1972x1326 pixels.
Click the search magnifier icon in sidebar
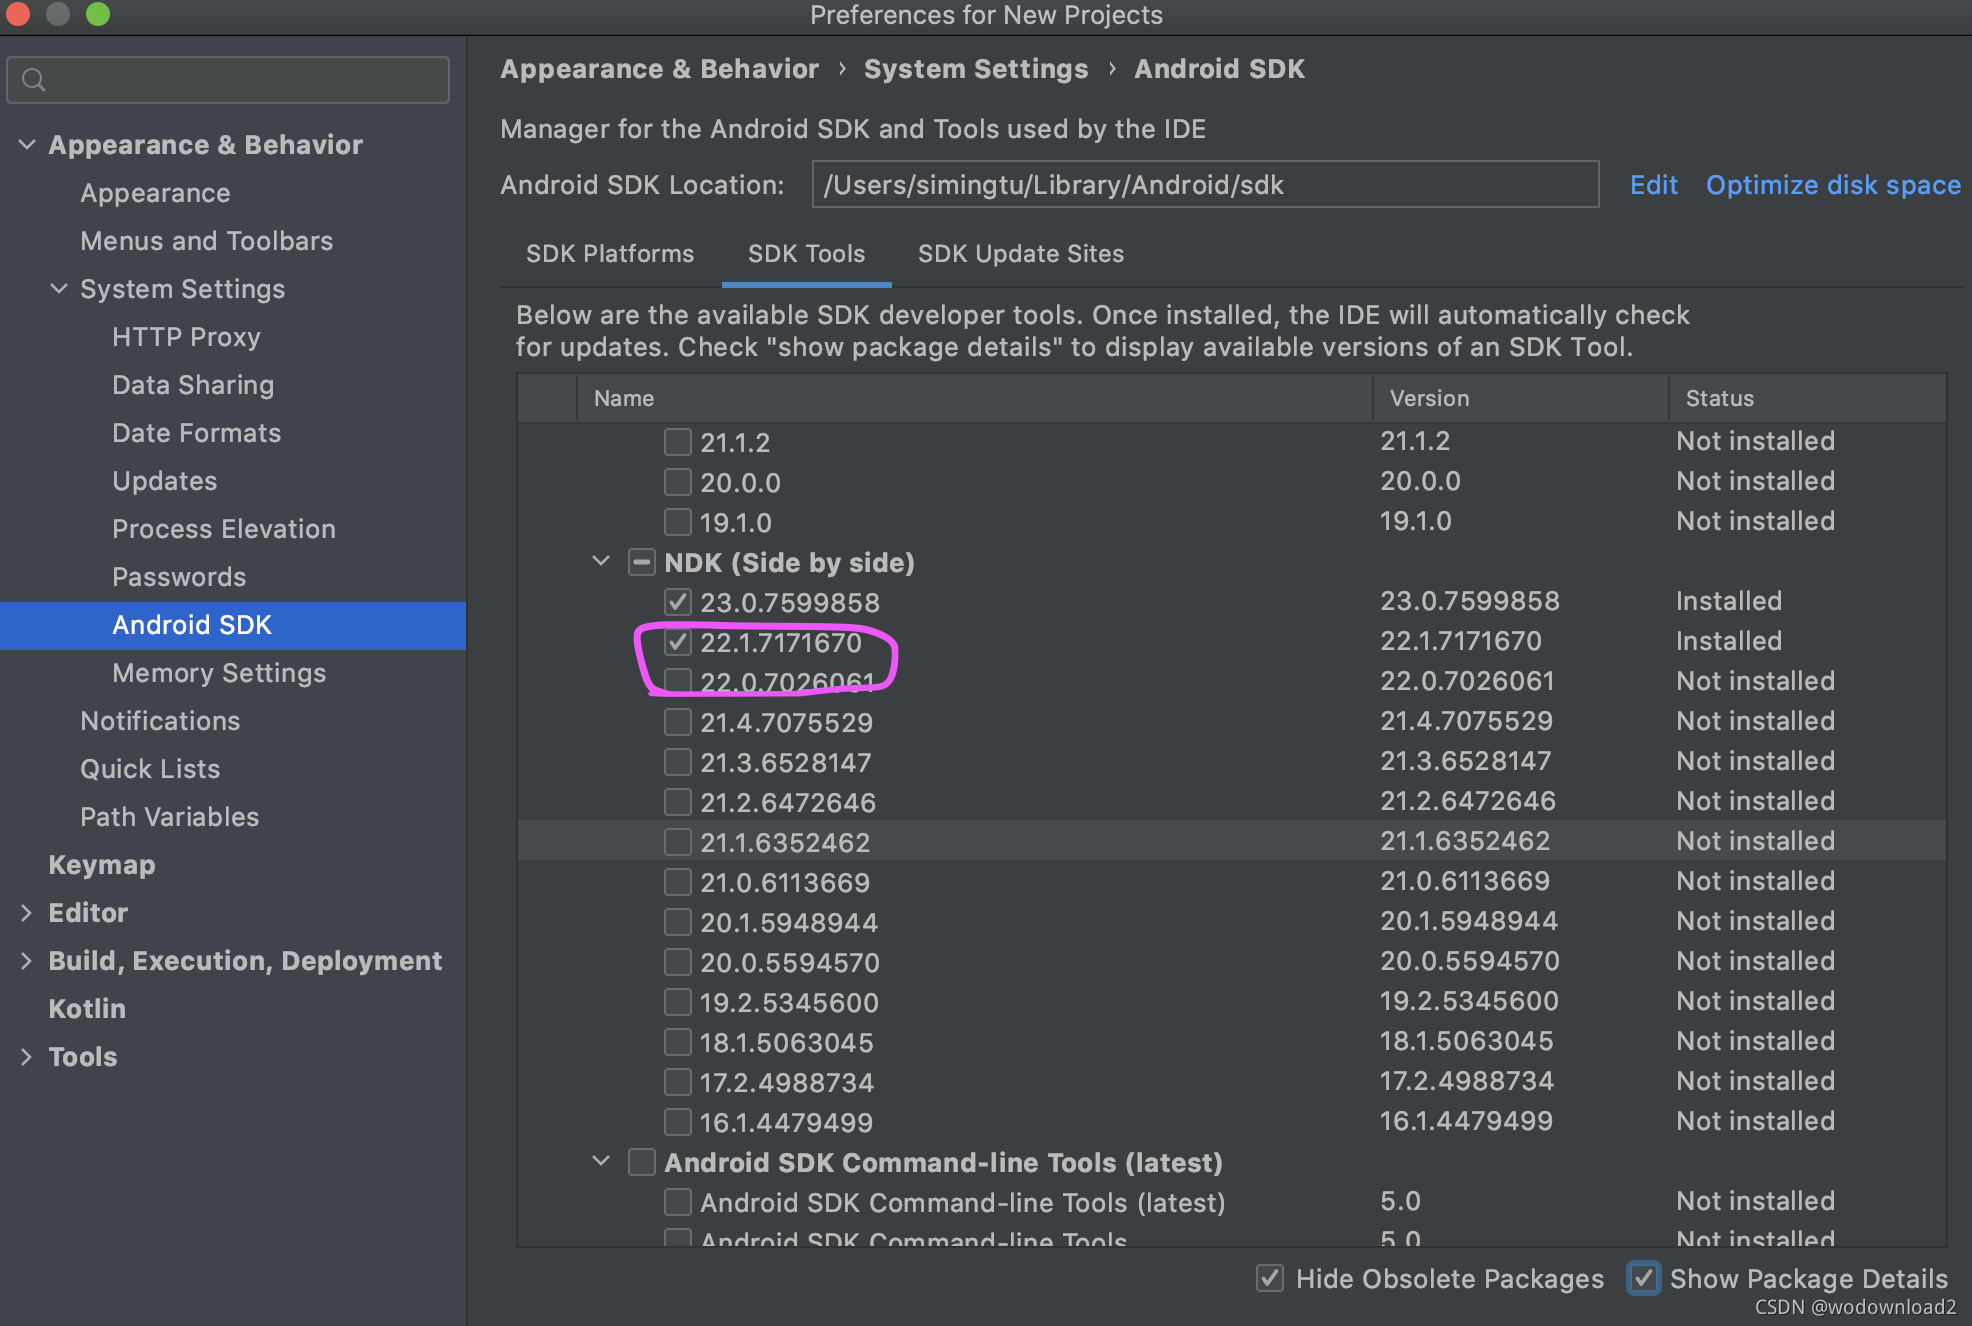coord(34,80)
